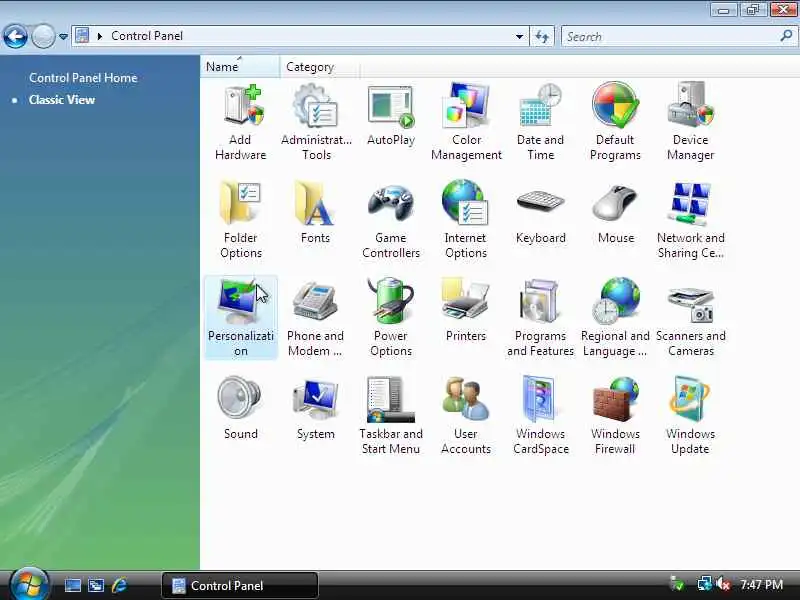
Task: Open Folder Options
Action: (240, 219)
